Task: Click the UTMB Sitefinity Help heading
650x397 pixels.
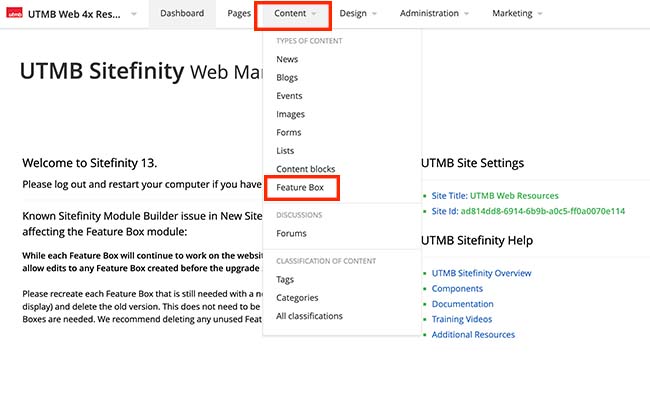Action: coord(477,241)
